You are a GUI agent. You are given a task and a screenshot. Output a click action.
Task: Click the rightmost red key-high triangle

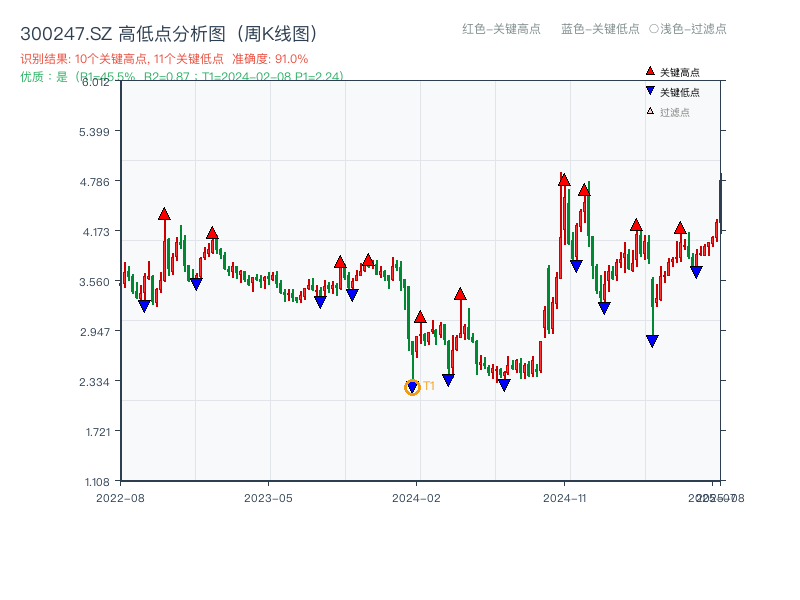coord(680,228)
